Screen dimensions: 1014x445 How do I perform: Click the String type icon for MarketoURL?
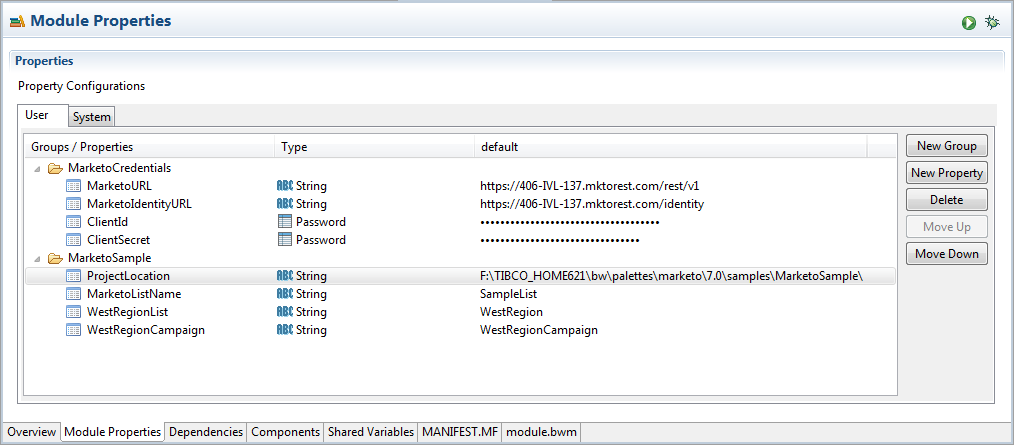(285, 186)
